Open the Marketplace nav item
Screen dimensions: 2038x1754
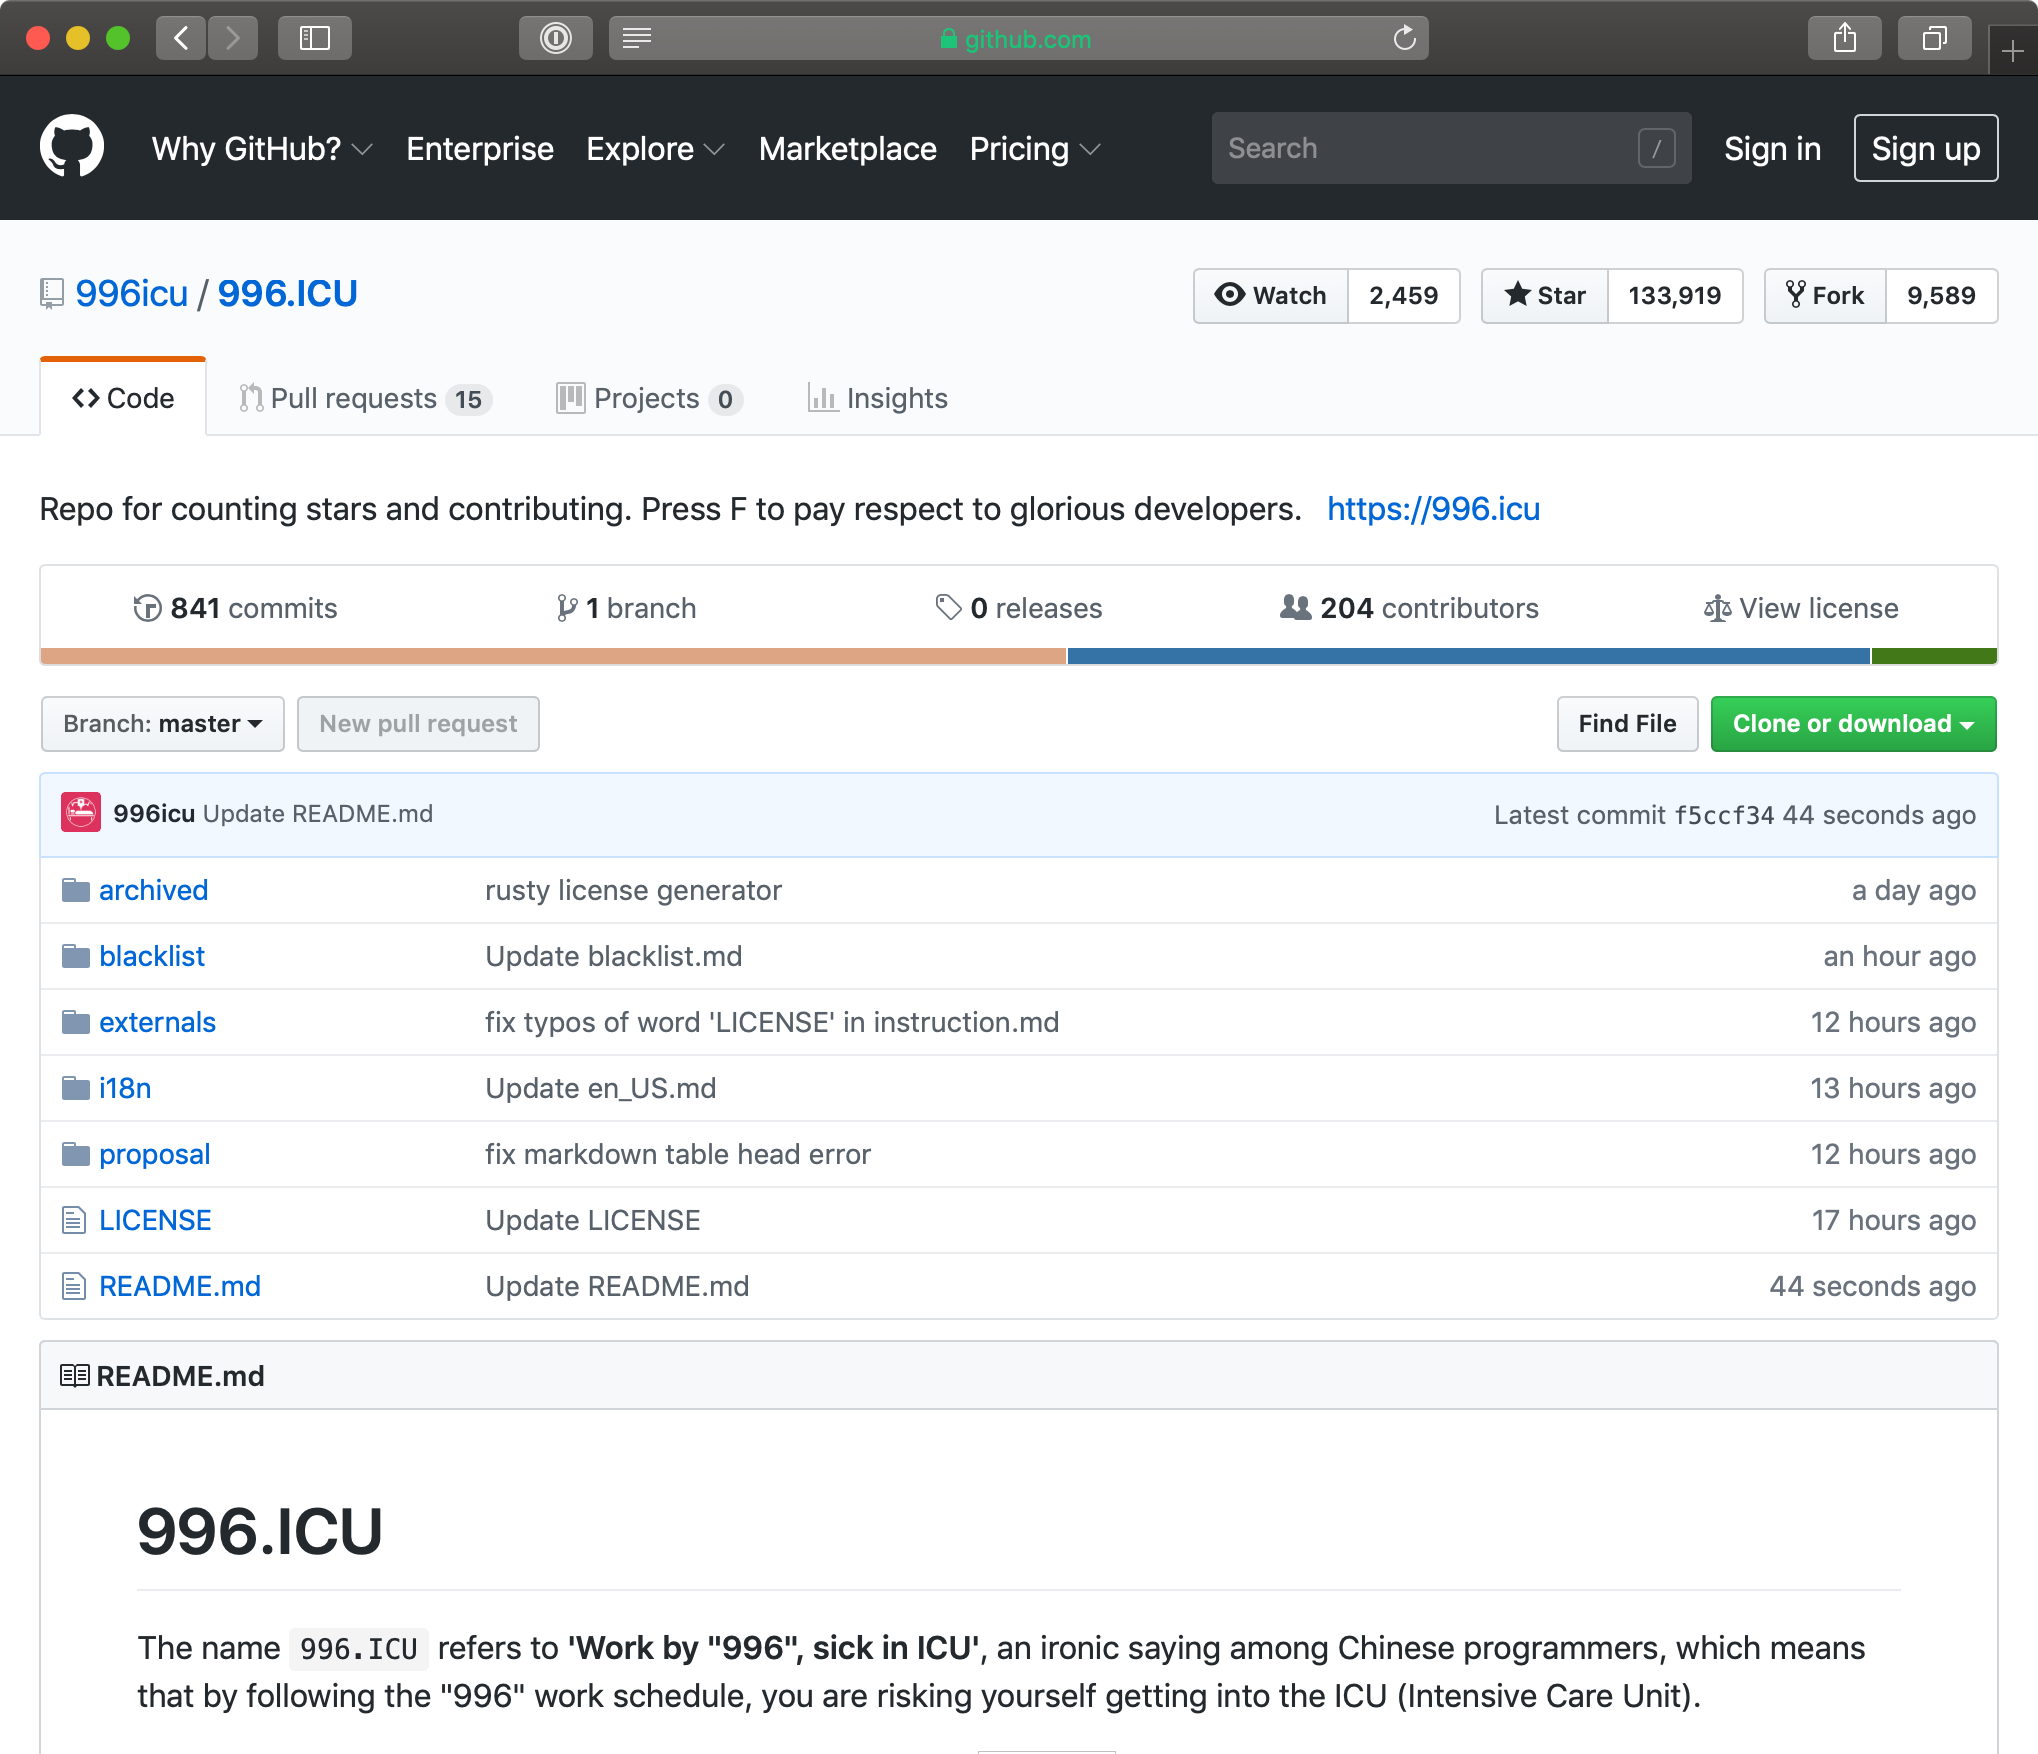(848, 149)
